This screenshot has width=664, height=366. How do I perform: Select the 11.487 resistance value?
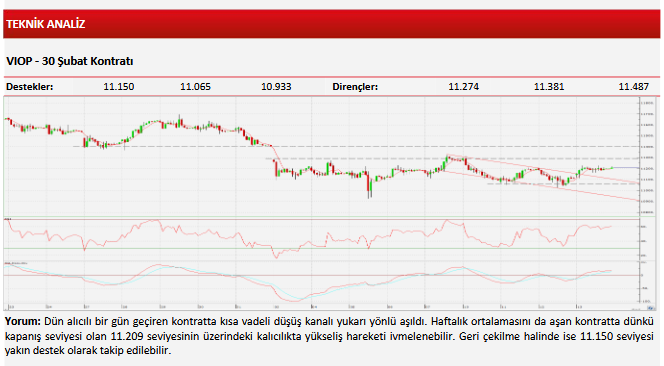(634, 87)
